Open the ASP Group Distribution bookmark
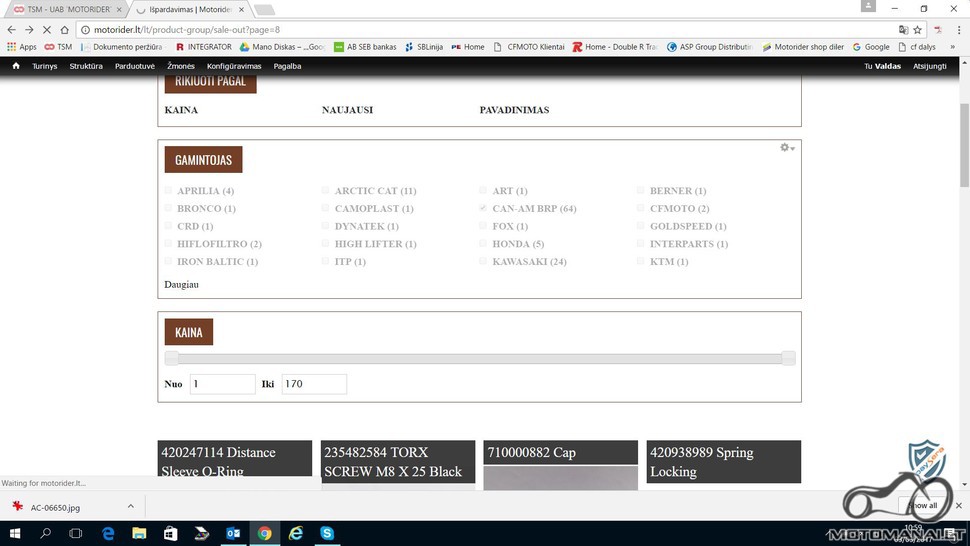The image size is (970, 546). (710, 47)
